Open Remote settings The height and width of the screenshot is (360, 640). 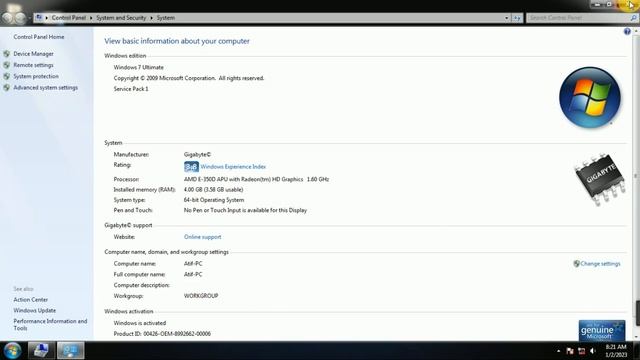pyautogui.click(x=33, y=65)
